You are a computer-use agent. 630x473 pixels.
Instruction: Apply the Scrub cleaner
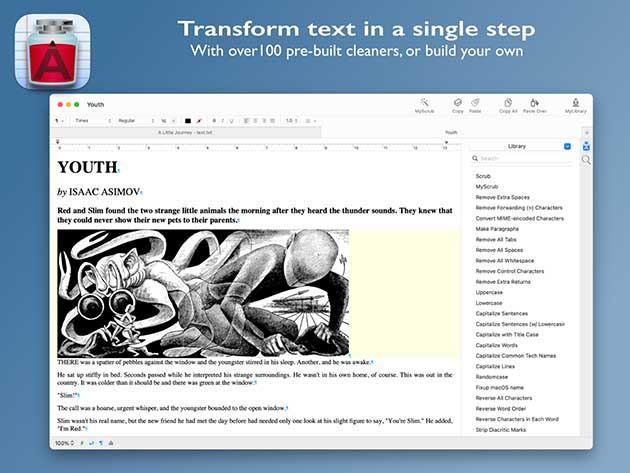pyautogui.click(x=483, y=176)
